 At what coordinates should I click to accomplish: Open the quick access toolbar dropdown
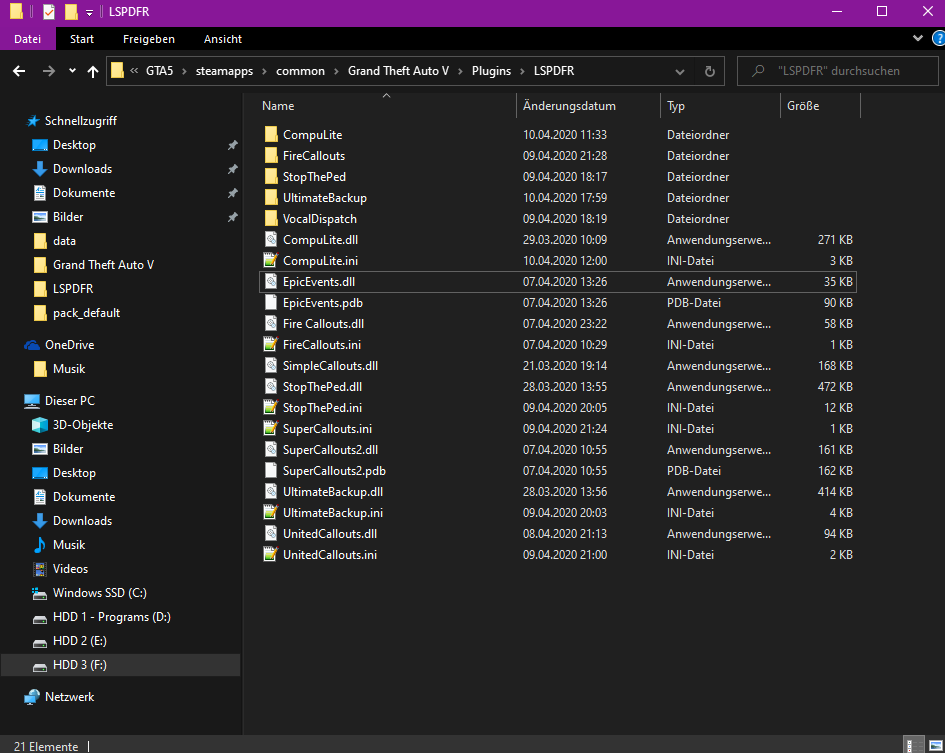coord(89,12)
